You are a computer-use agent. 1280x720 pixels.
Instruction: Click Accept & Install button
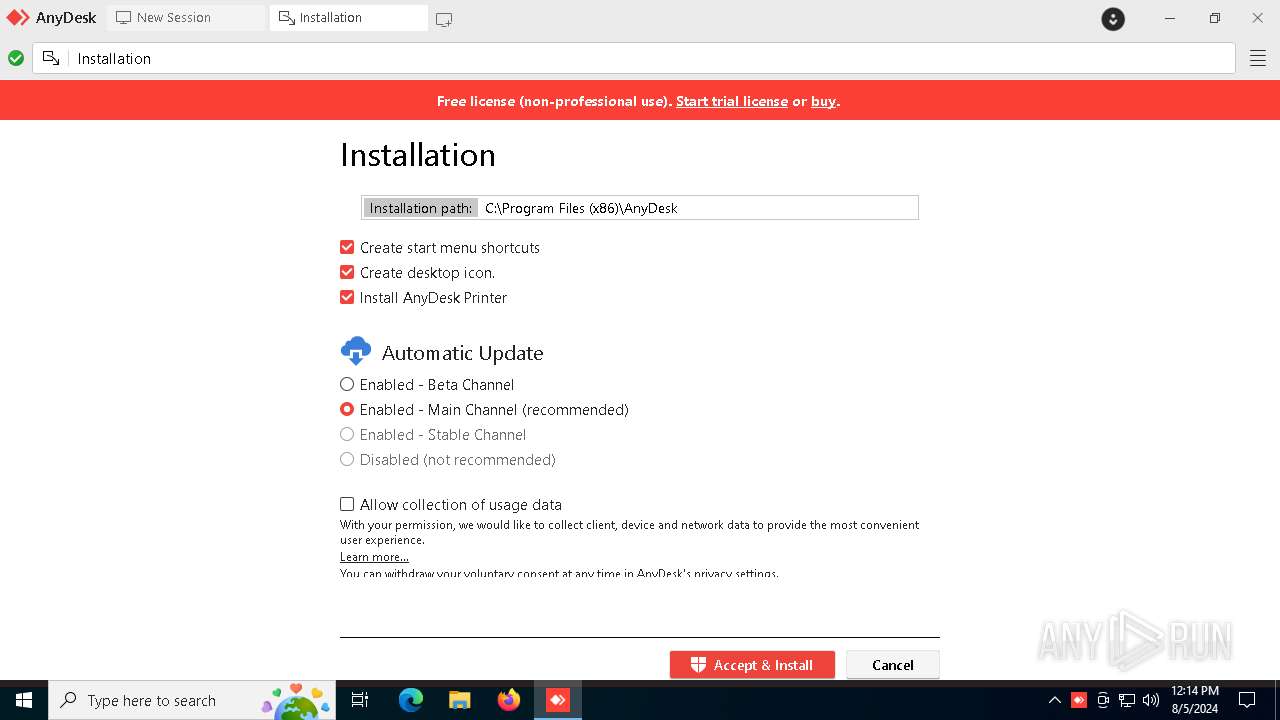(x=752, y=665)
